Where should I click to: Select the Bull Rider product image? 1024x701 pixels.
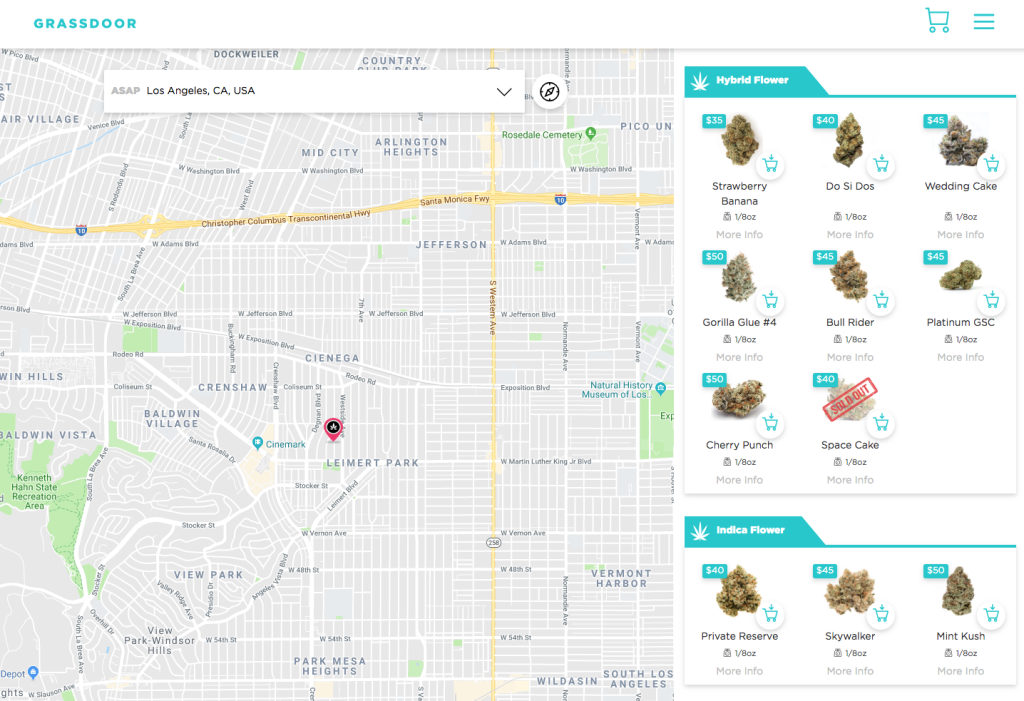coord(848,276)
